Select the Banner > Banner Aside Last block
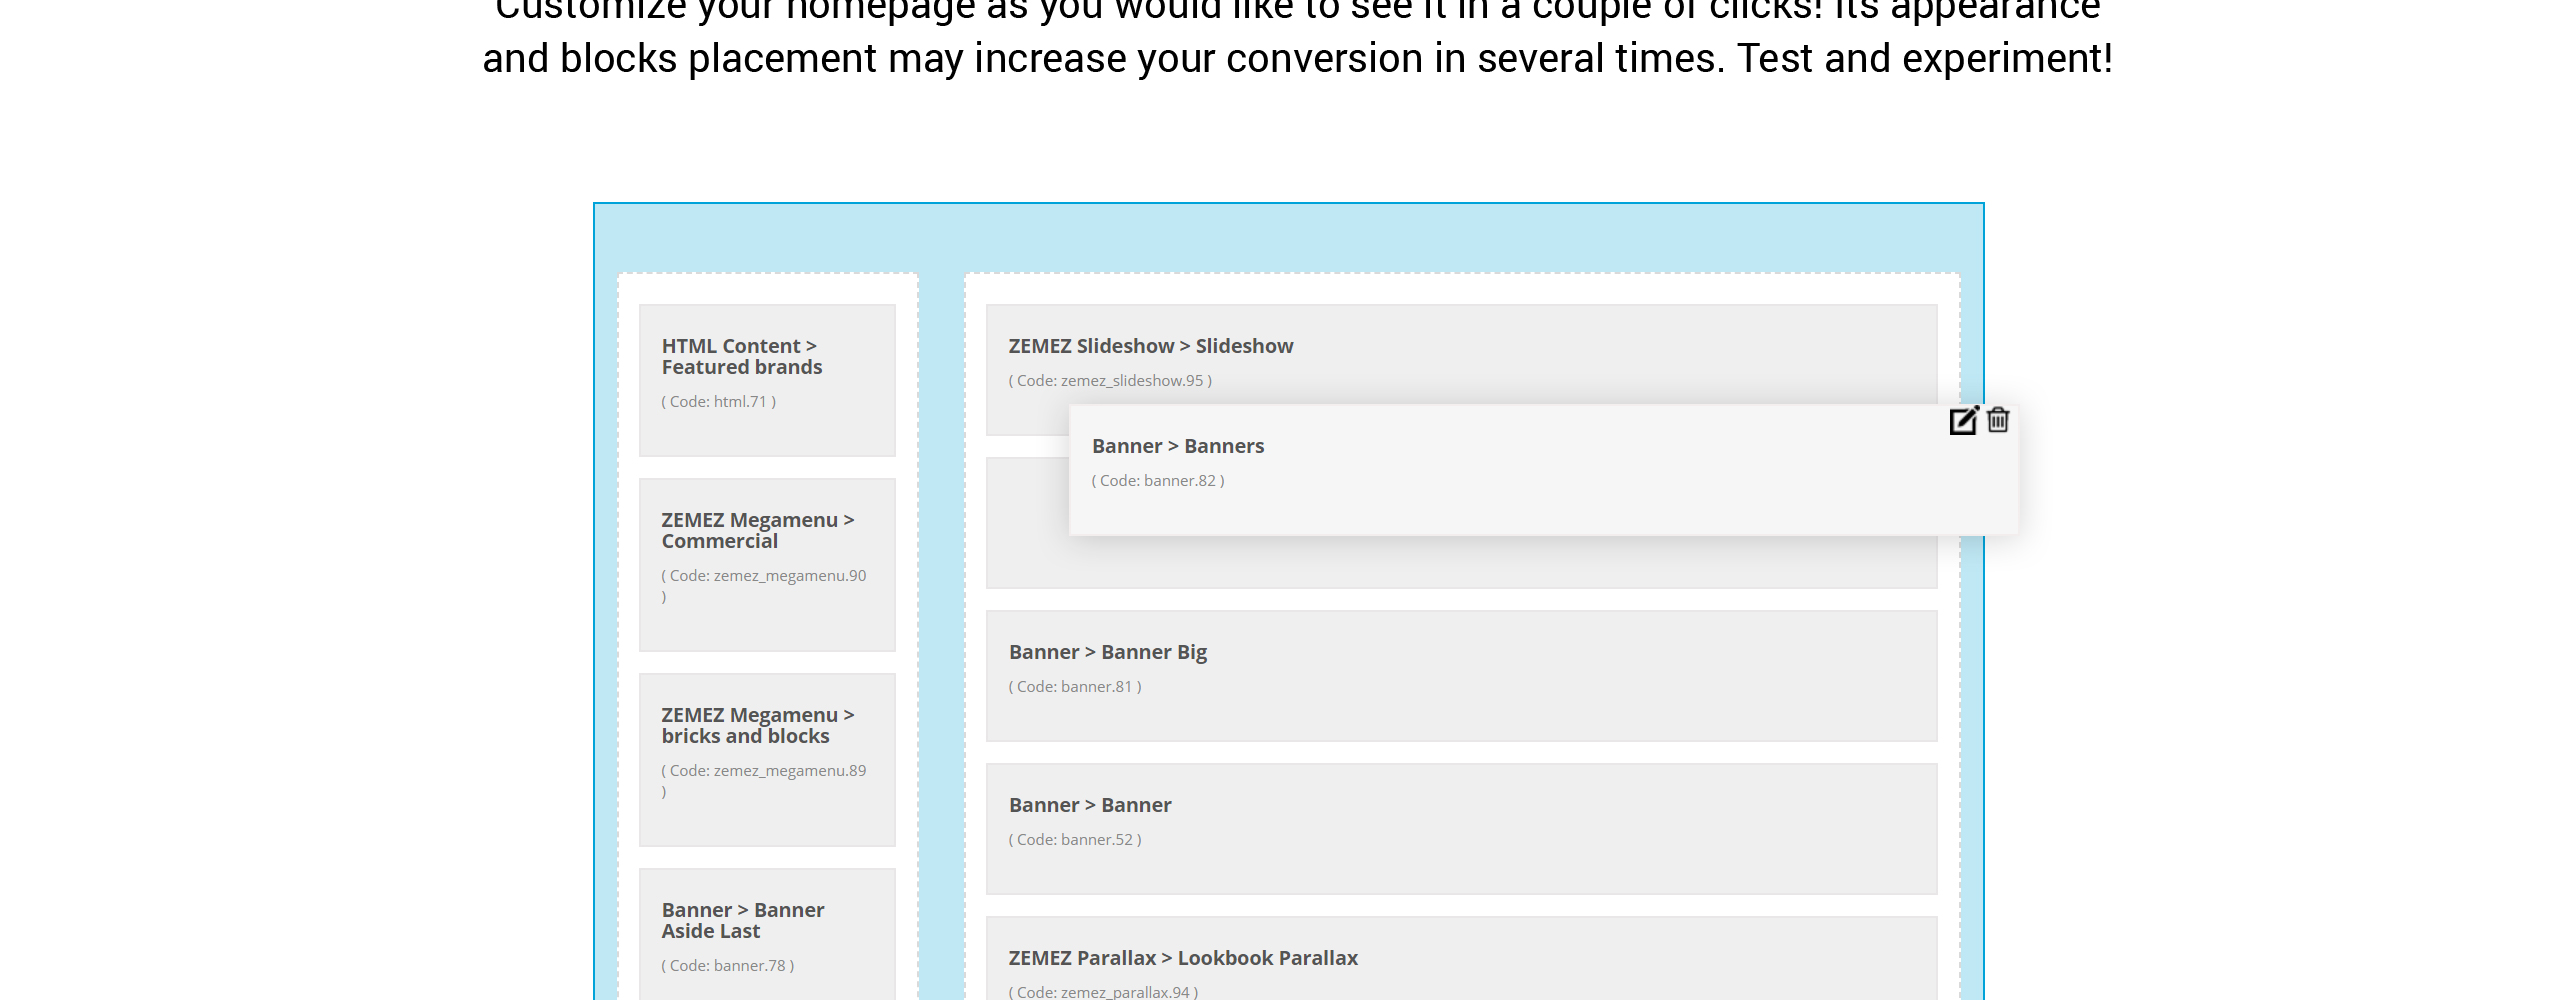The height and width of the screenshot is (1000, 2560). coord(767,934)
